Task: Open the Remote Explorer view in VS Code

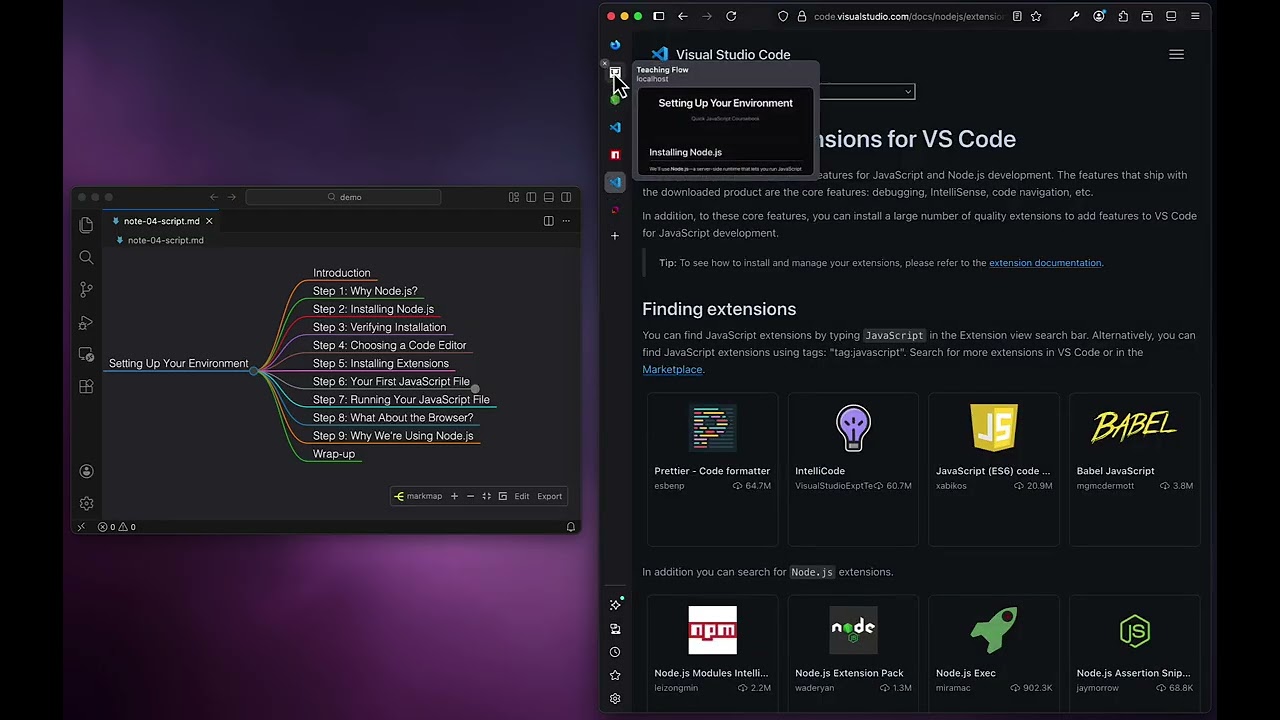Action: (x=86, y=355)
